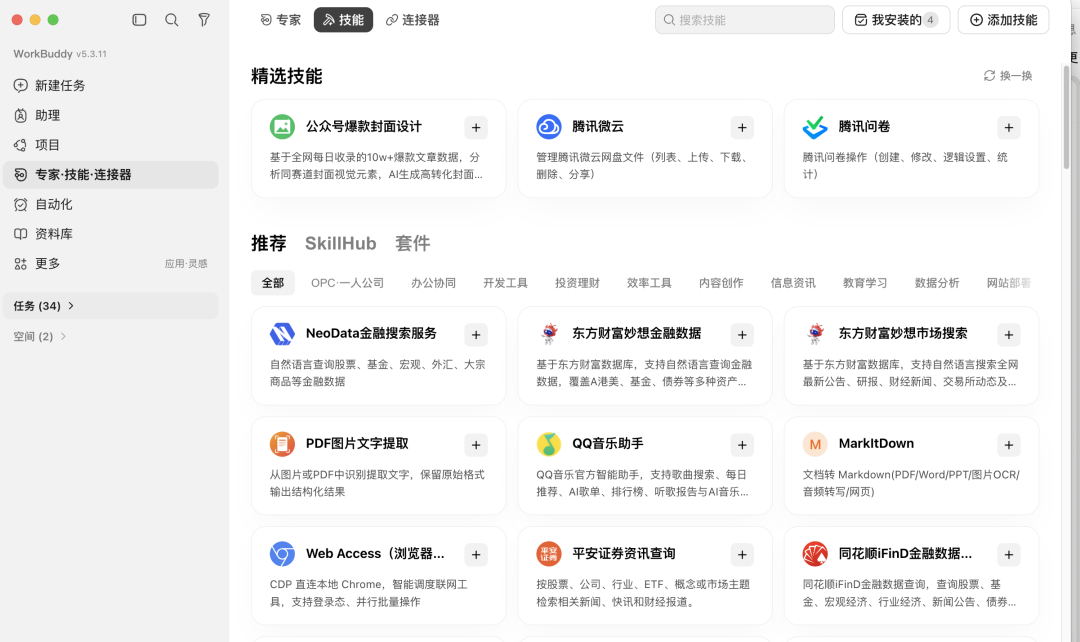
Task: Expand the 空间 (2) section
Action: [x=40, y=336]
